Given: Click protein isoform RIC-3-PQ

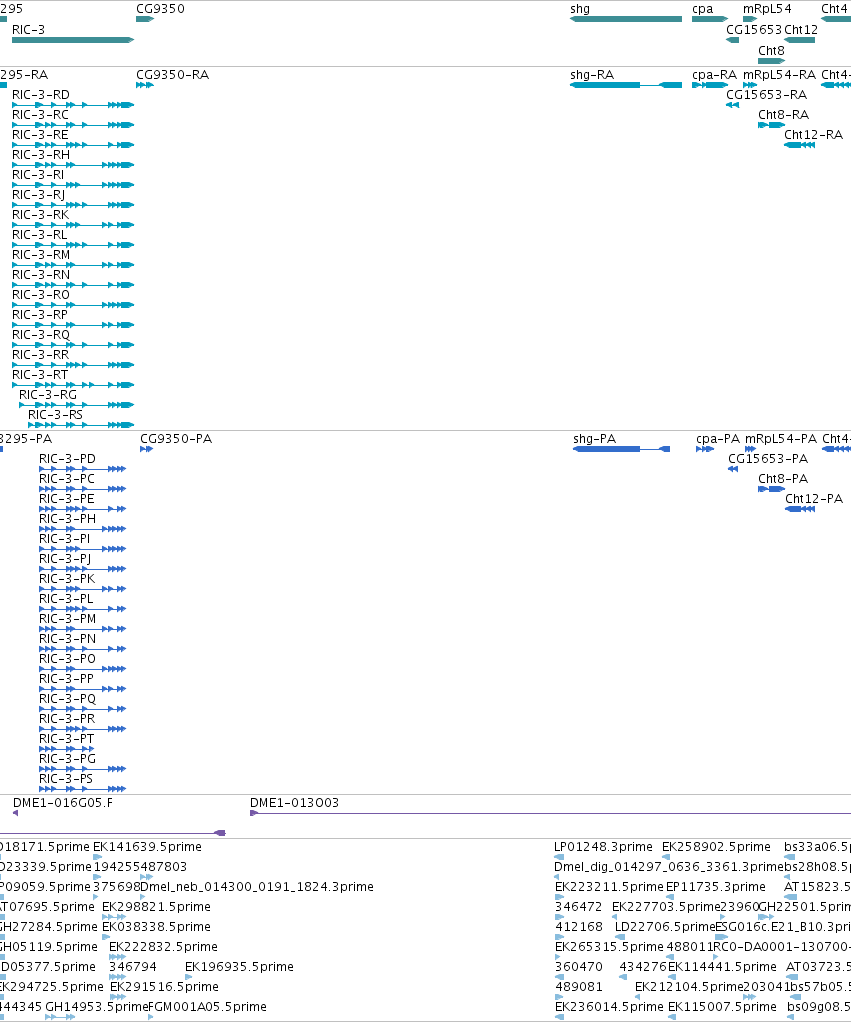Looking at the screenshot, I should (x=67, y=699).
